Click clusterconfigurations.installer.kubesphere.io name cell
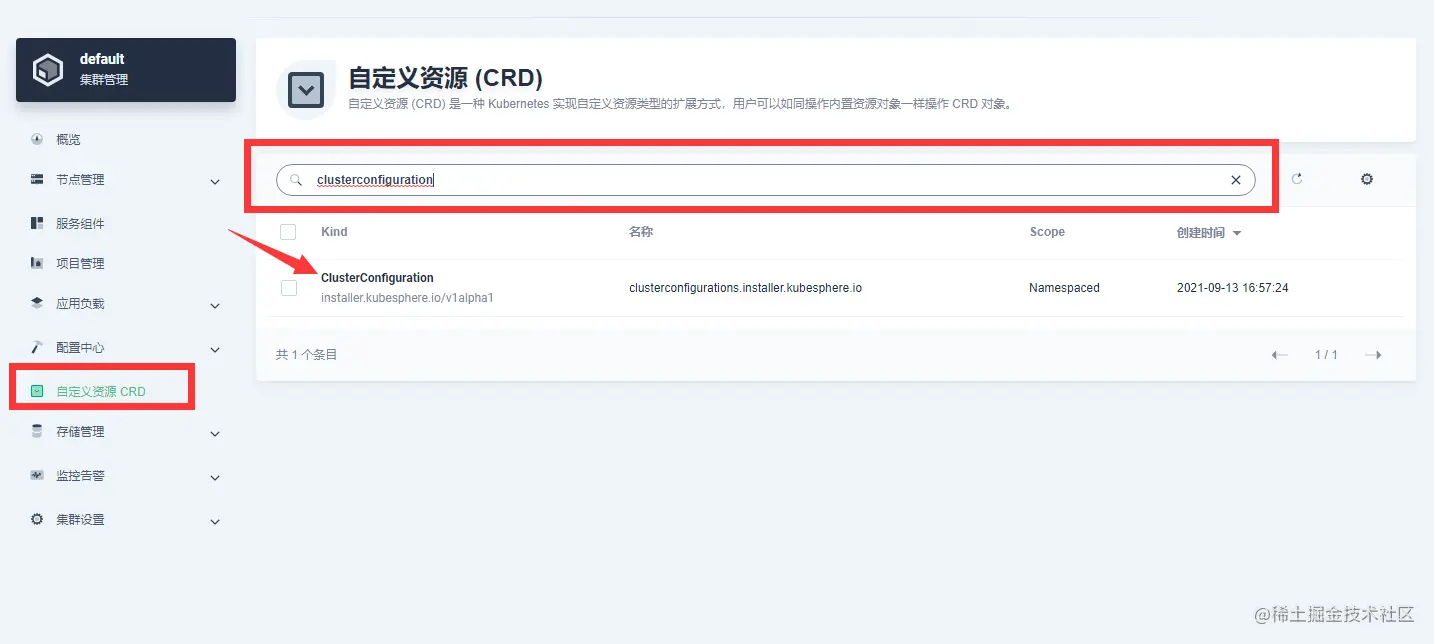This screenshot has width=1434, height=644. point(745,288)
